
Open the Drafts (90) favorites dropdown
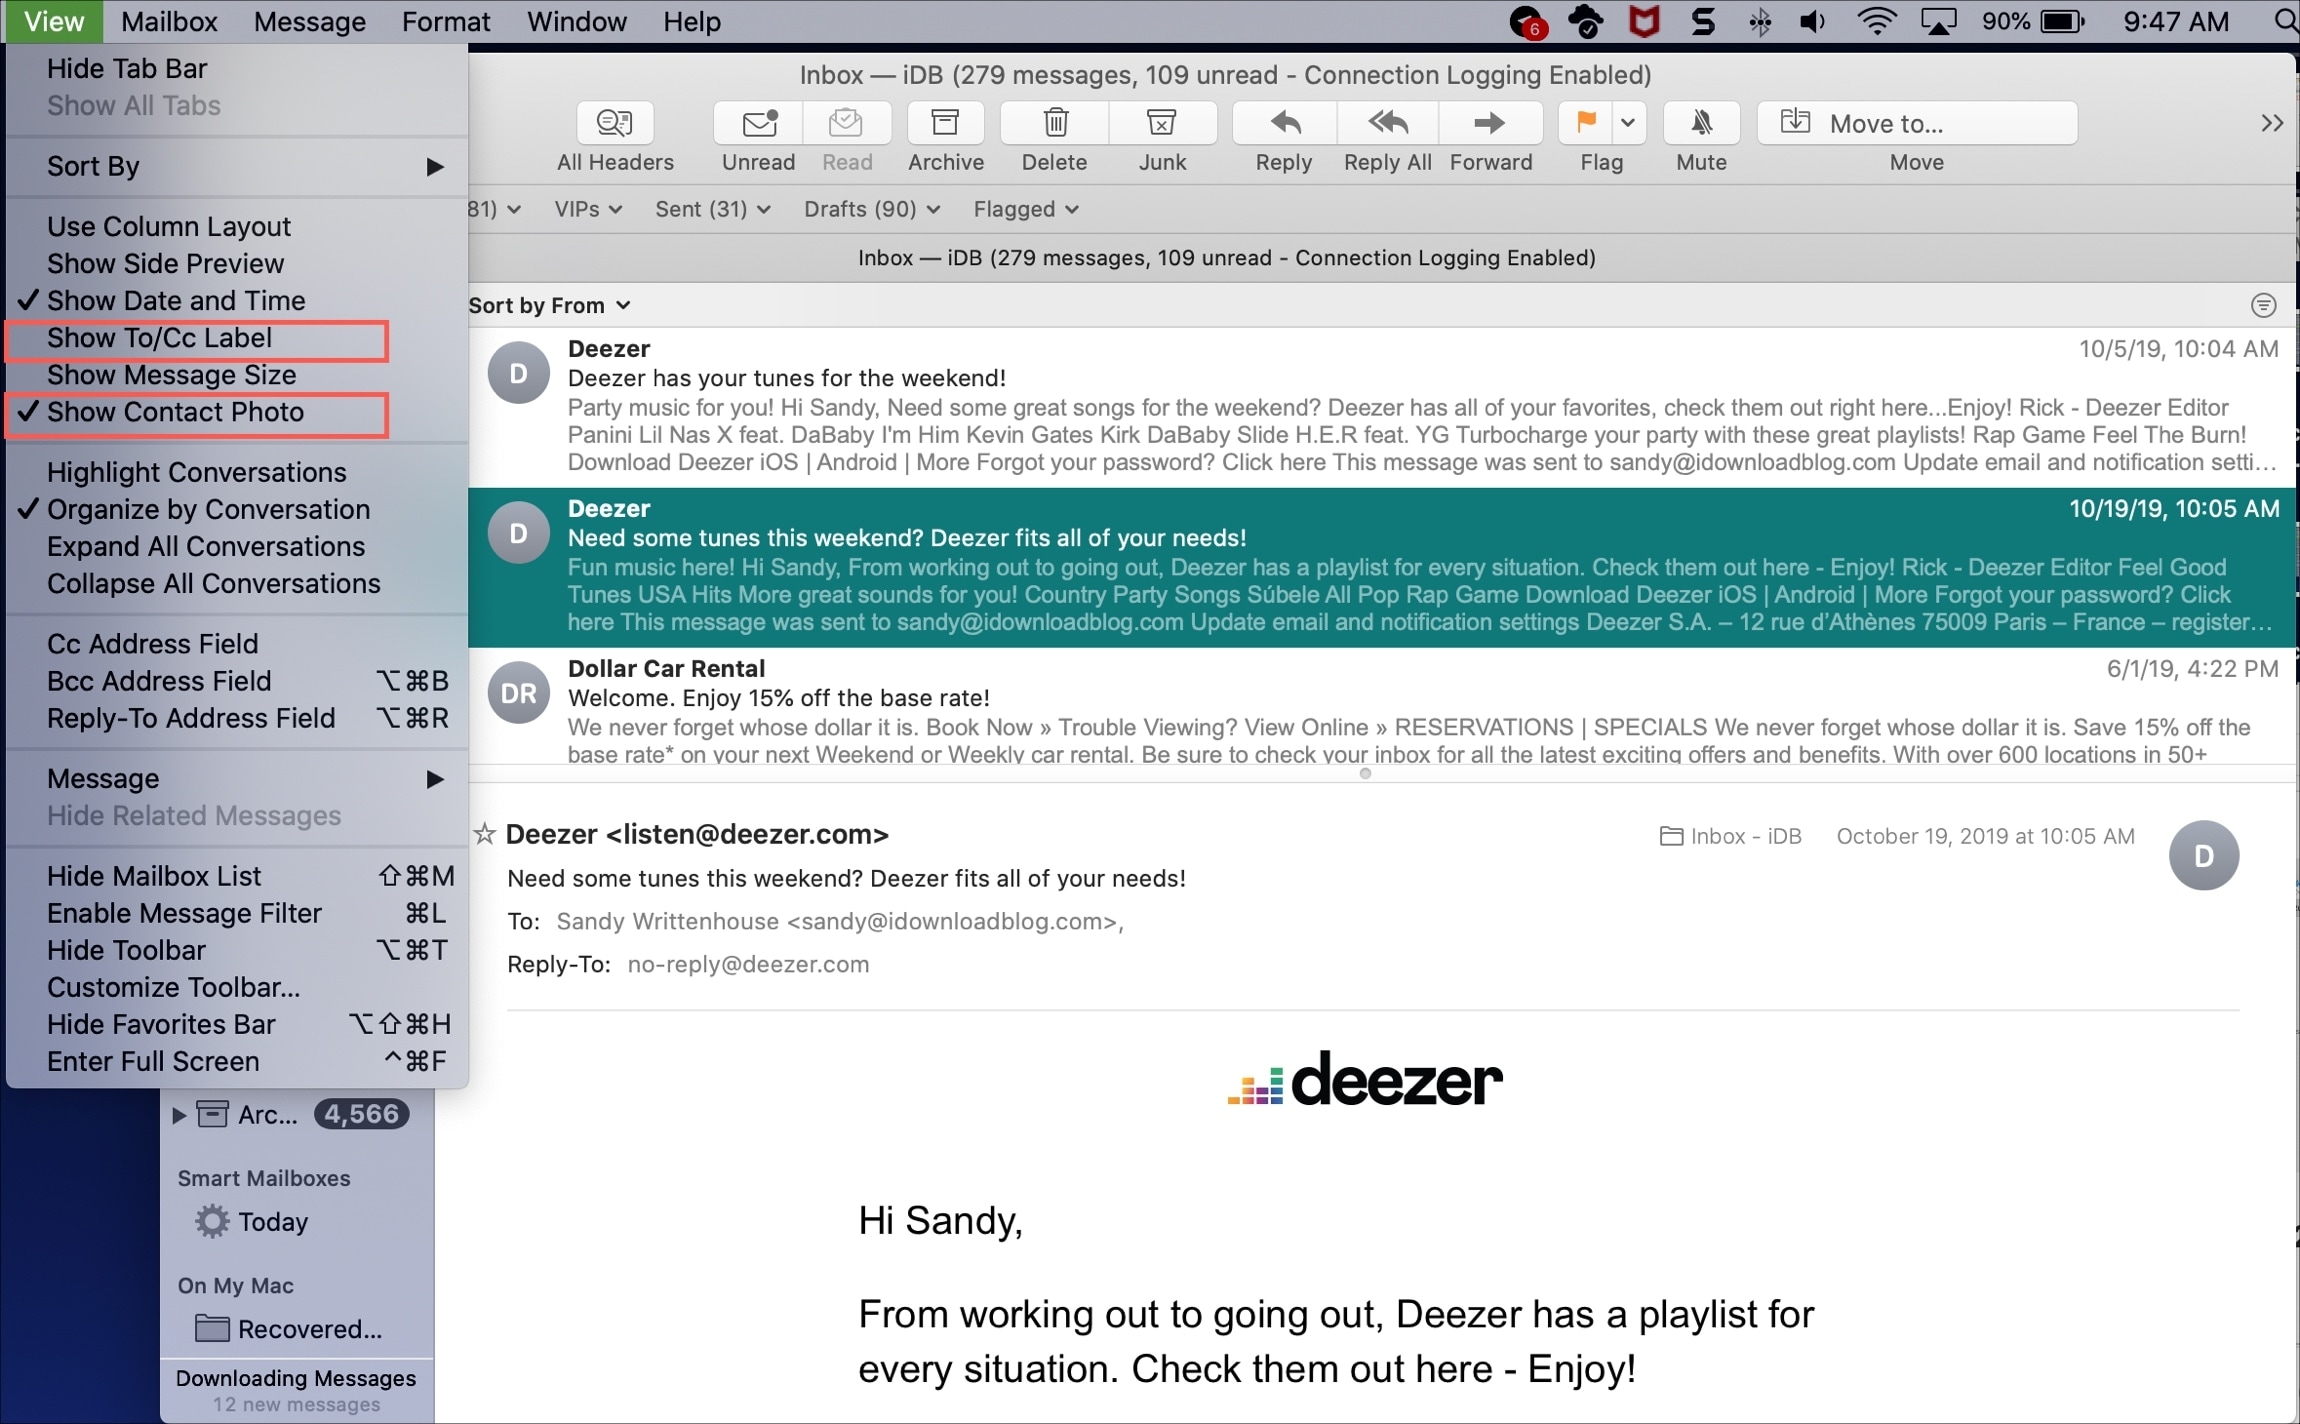click(872, 209)
